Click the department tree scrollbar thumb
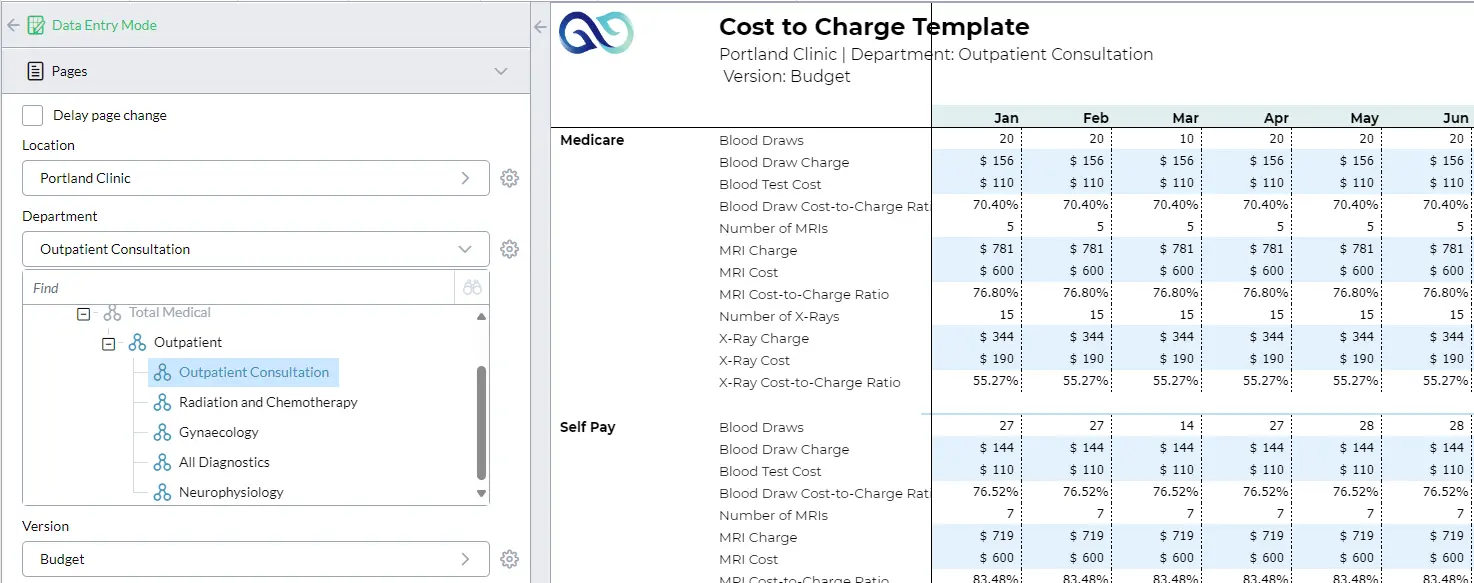 [481, 423]
